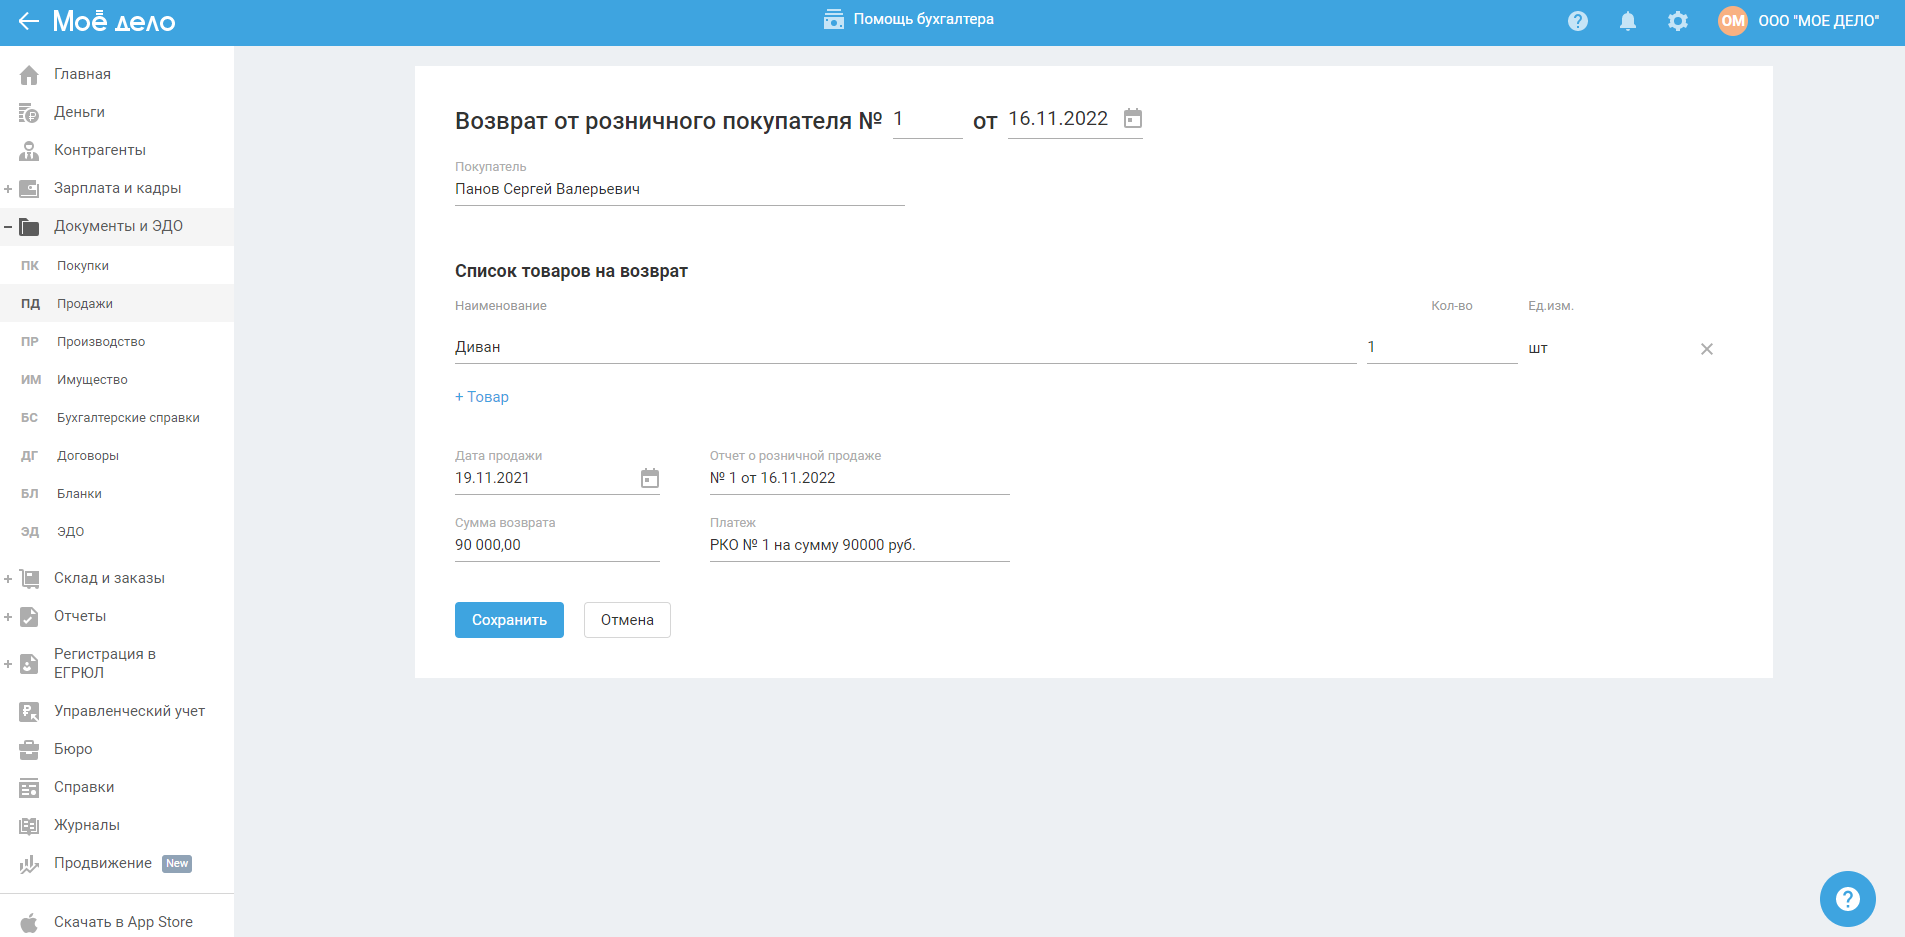Open calendar for Дата продажи field
1905x937 pixels.
650,479
